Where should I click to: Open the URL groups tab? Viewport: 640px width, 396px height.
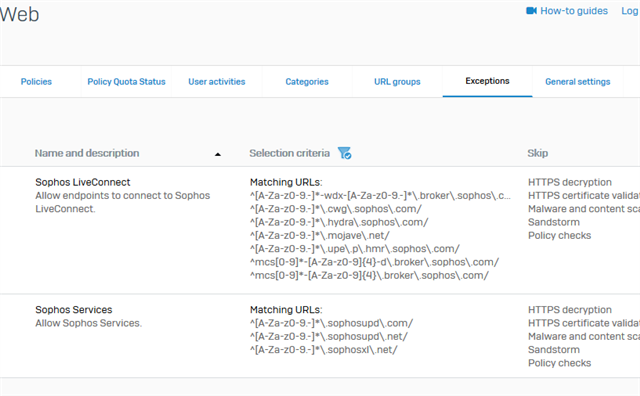[397, 82]
